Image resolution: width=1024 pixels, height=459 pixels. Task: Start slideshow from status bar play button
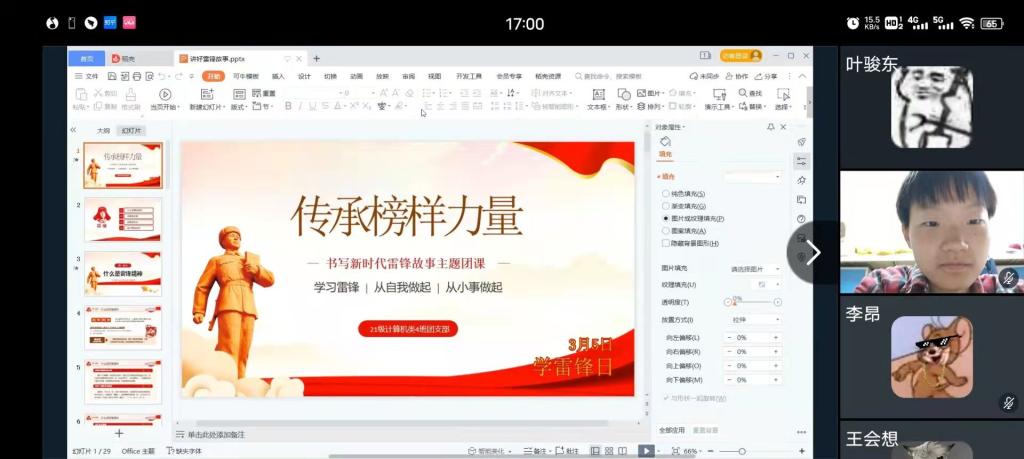tap(646, 451)
